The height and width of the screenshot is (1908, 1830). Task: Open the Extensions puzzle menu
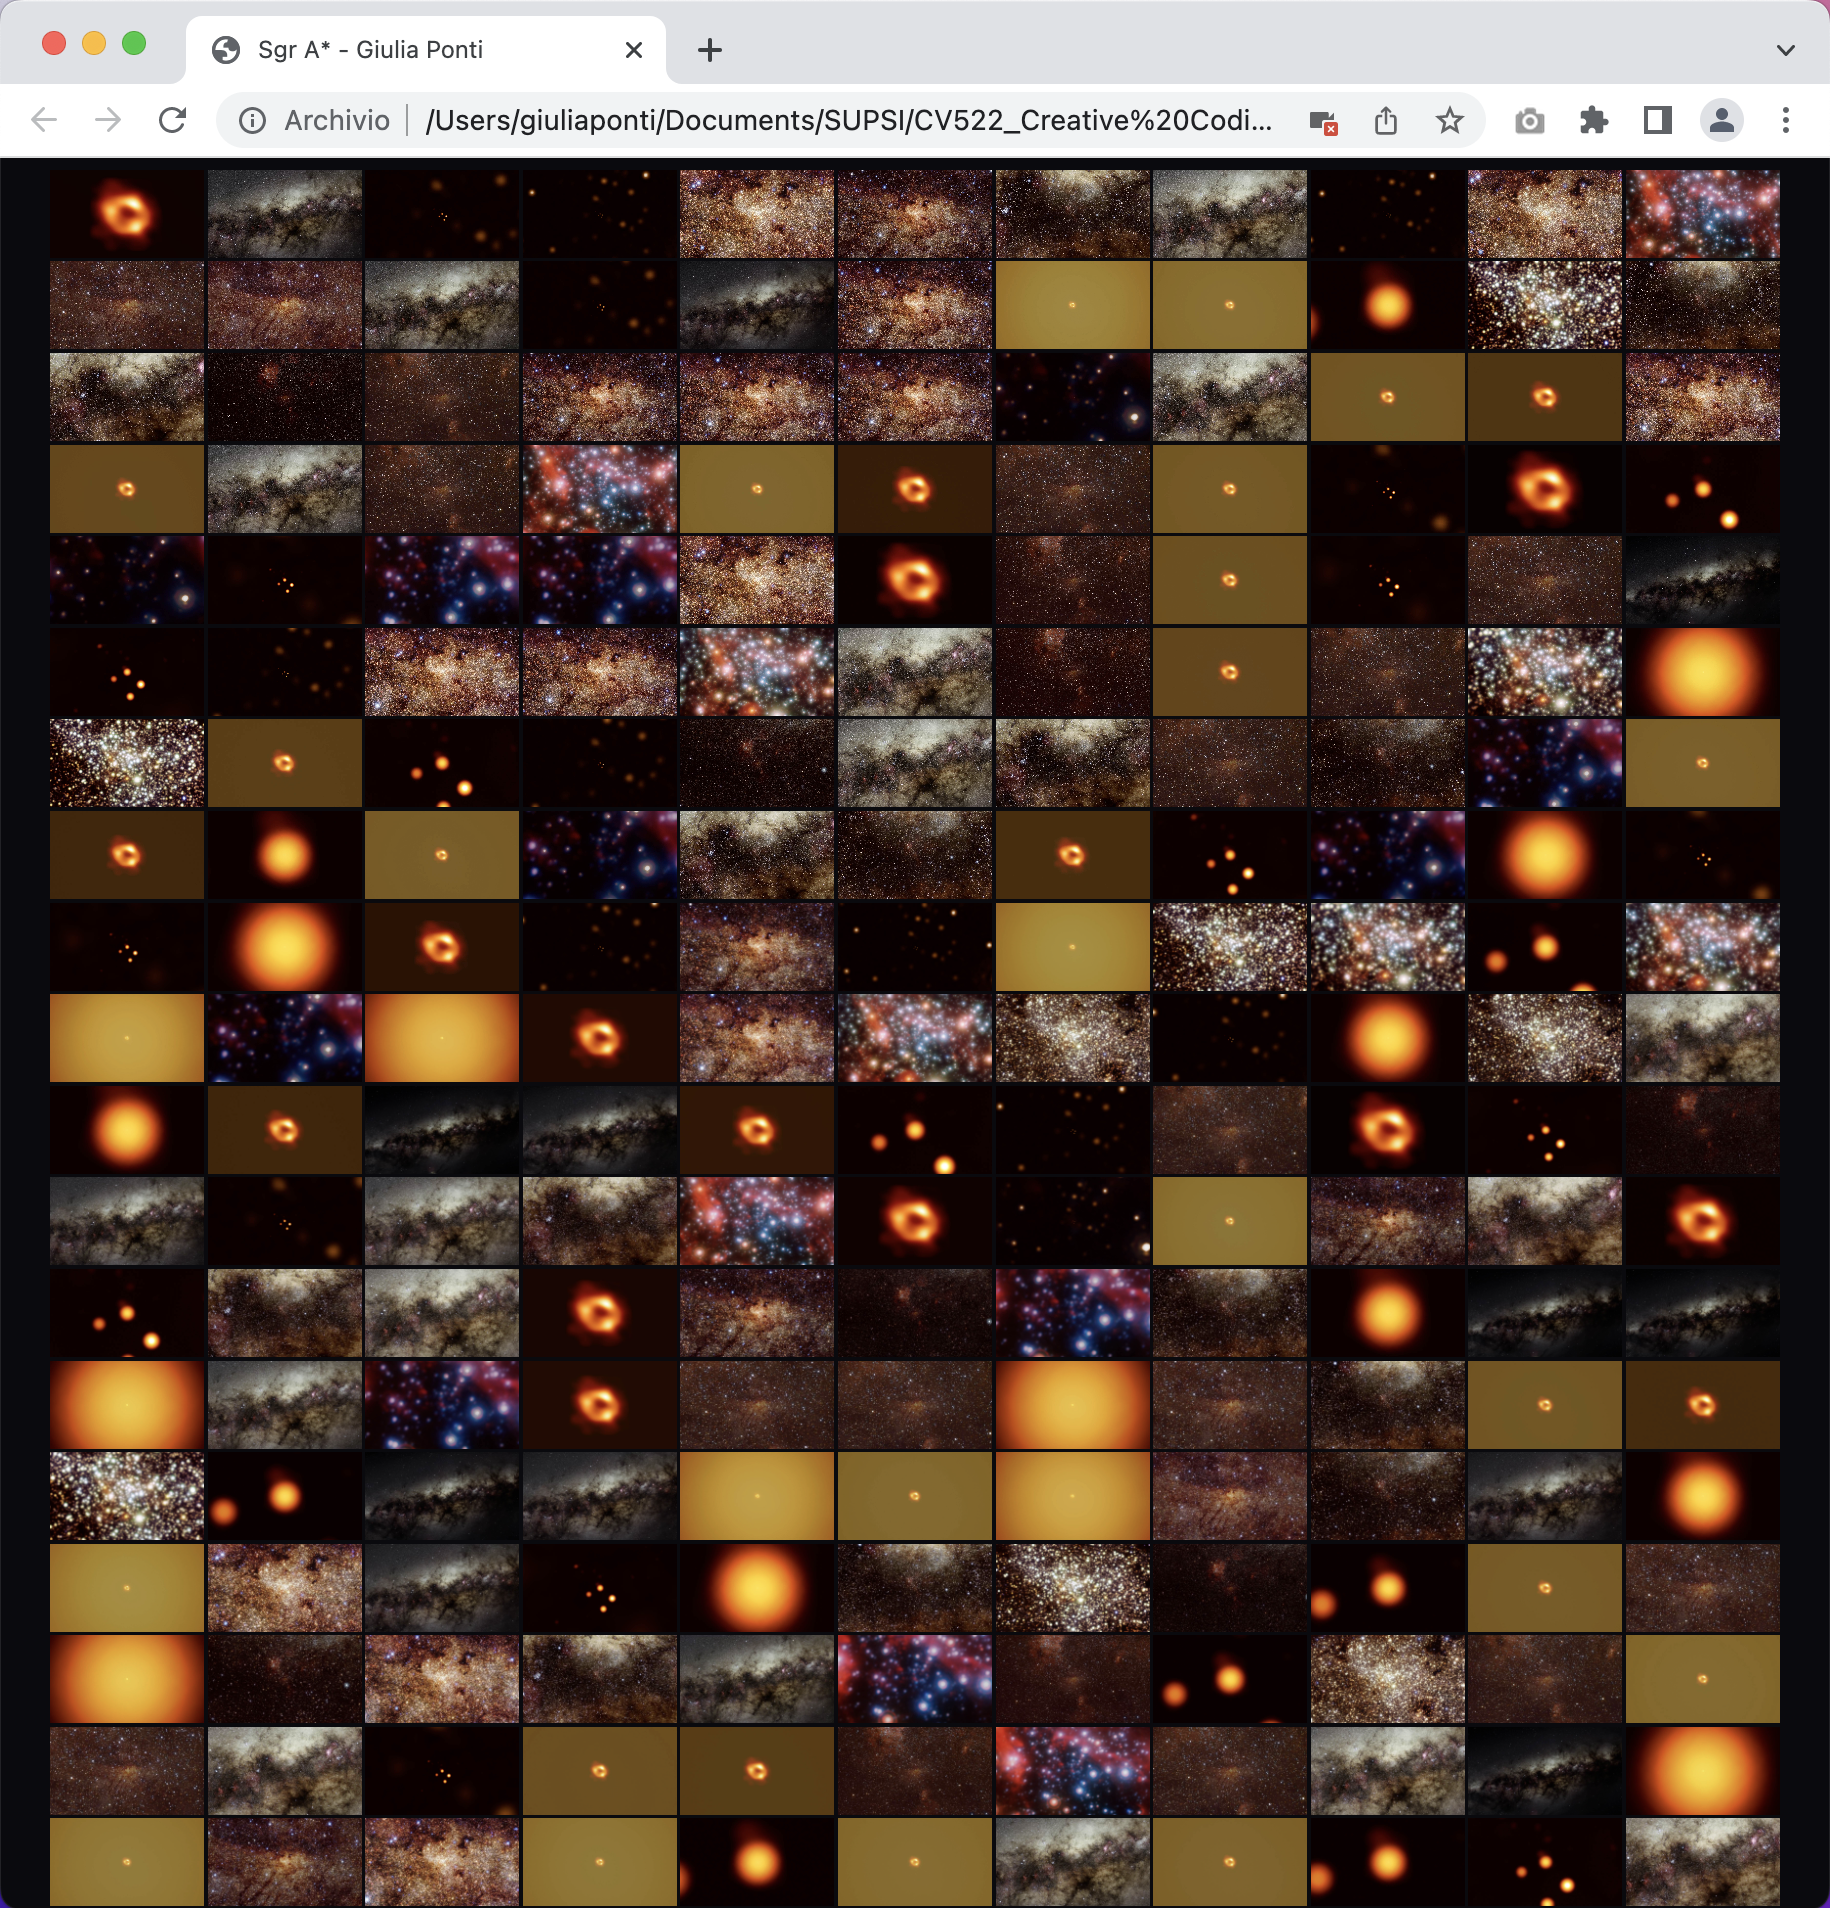tap(1593, 121)
